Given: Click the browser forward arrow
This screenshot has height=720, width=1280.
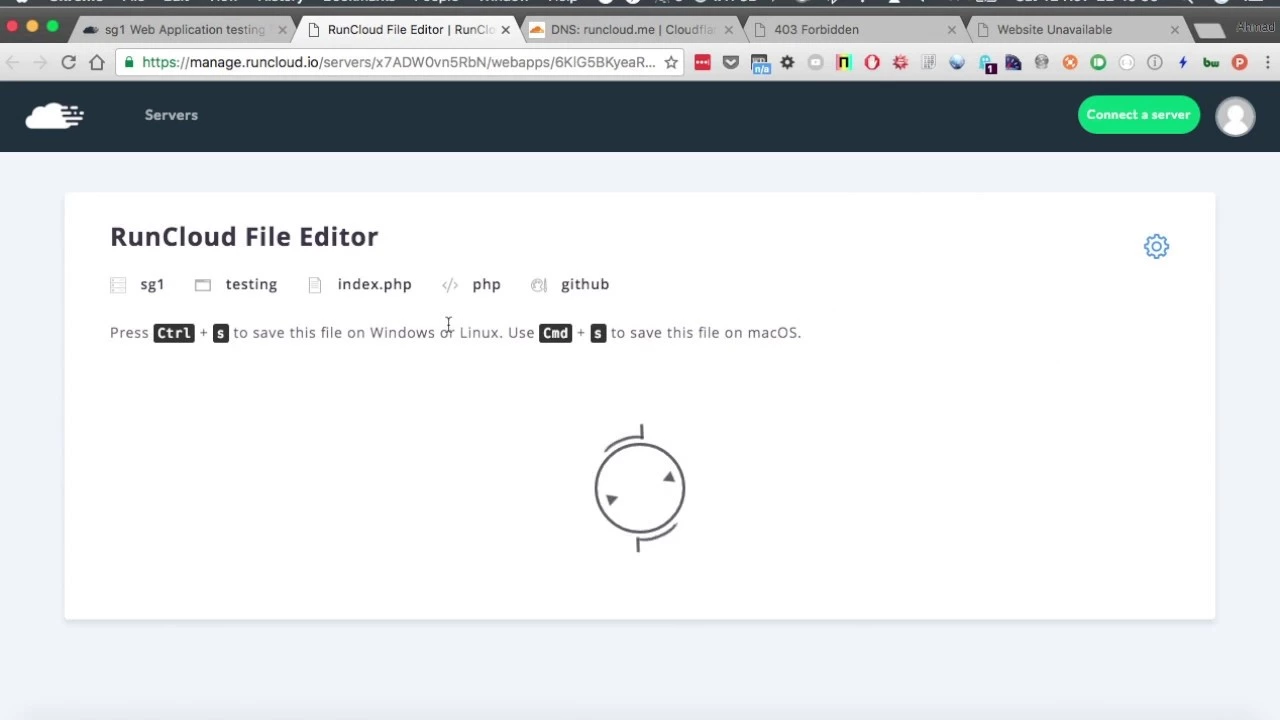Looking at the screenshot, I should click(40, 62).
